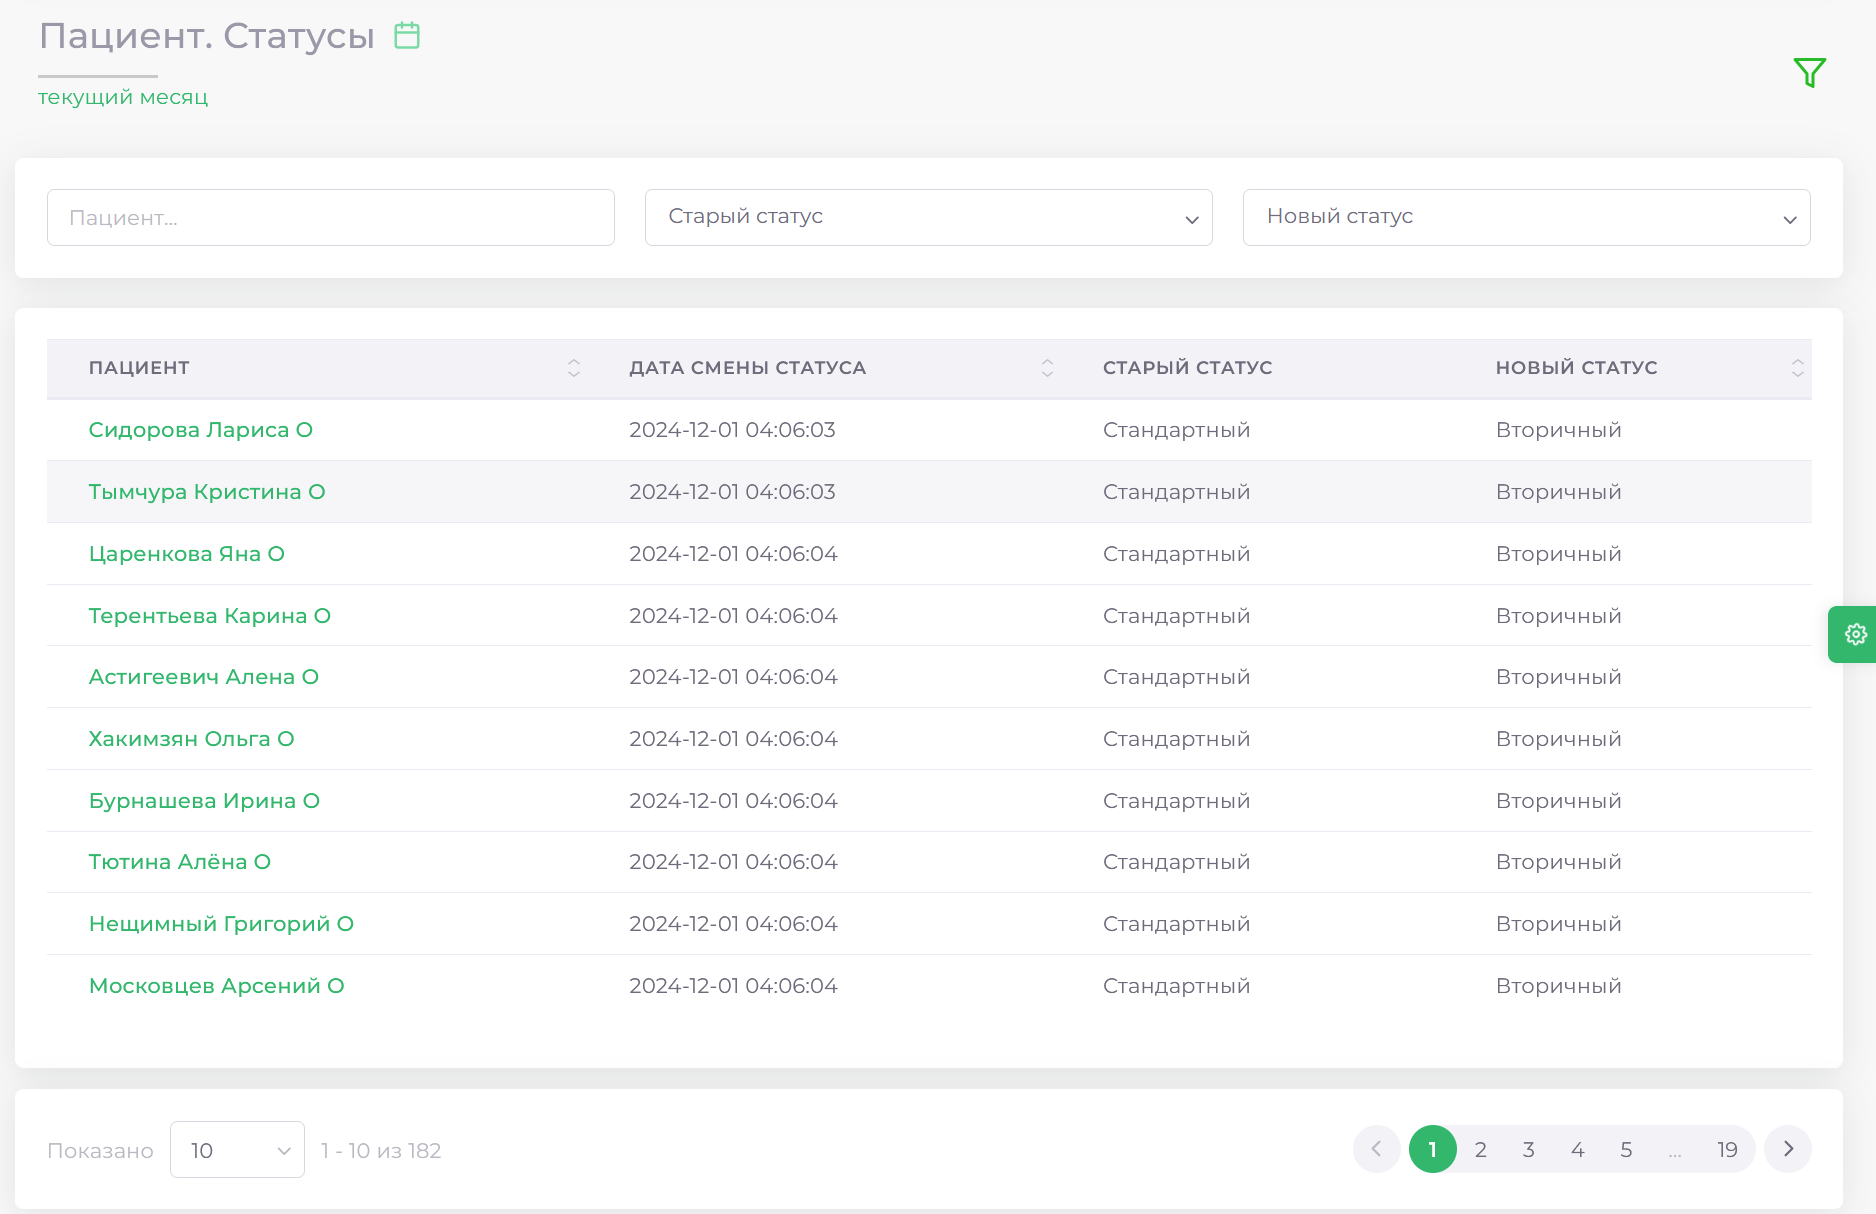Image resolution: width=1876 pixels, height=1214 pixels.
Task: Open the Старый статус dropdown
Action: click(928, 217)
